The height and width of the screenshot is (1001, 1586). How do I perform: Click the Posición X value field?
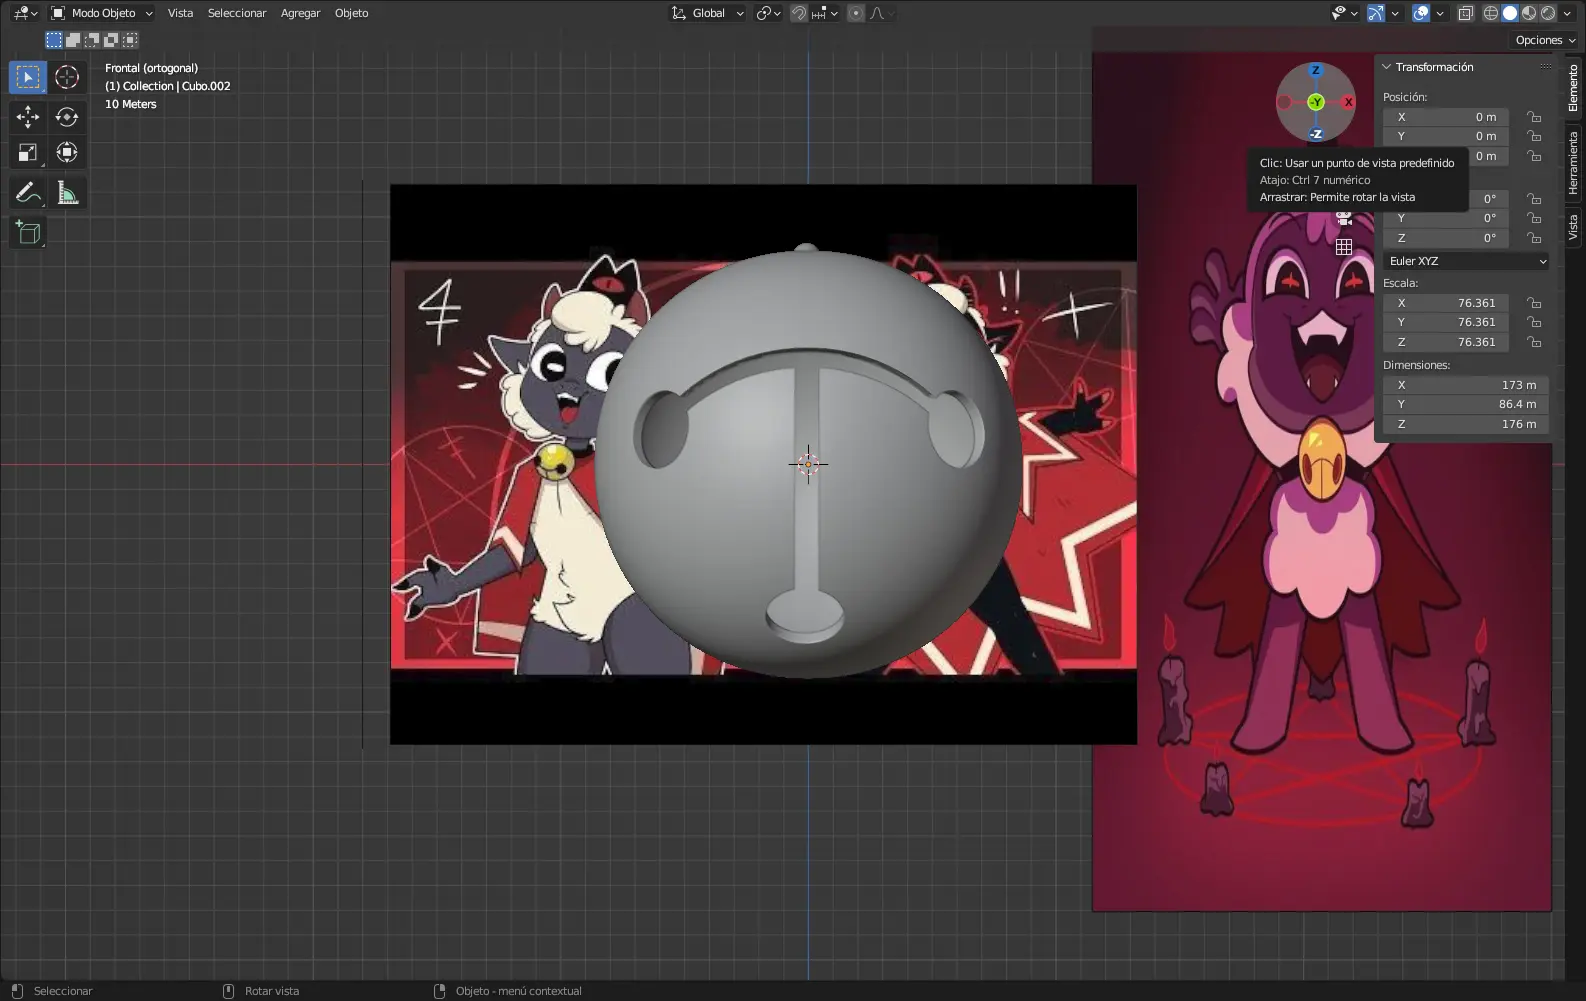click(1446, 117)
